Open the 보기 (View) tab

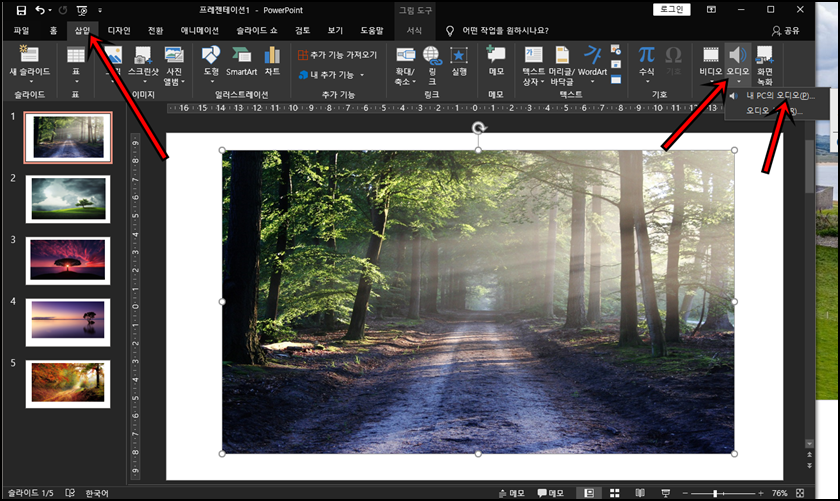[335, 31]
